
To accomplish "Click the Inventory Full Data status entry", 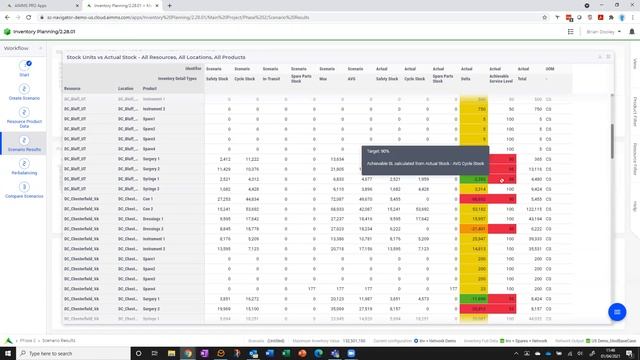I will 505,340.
